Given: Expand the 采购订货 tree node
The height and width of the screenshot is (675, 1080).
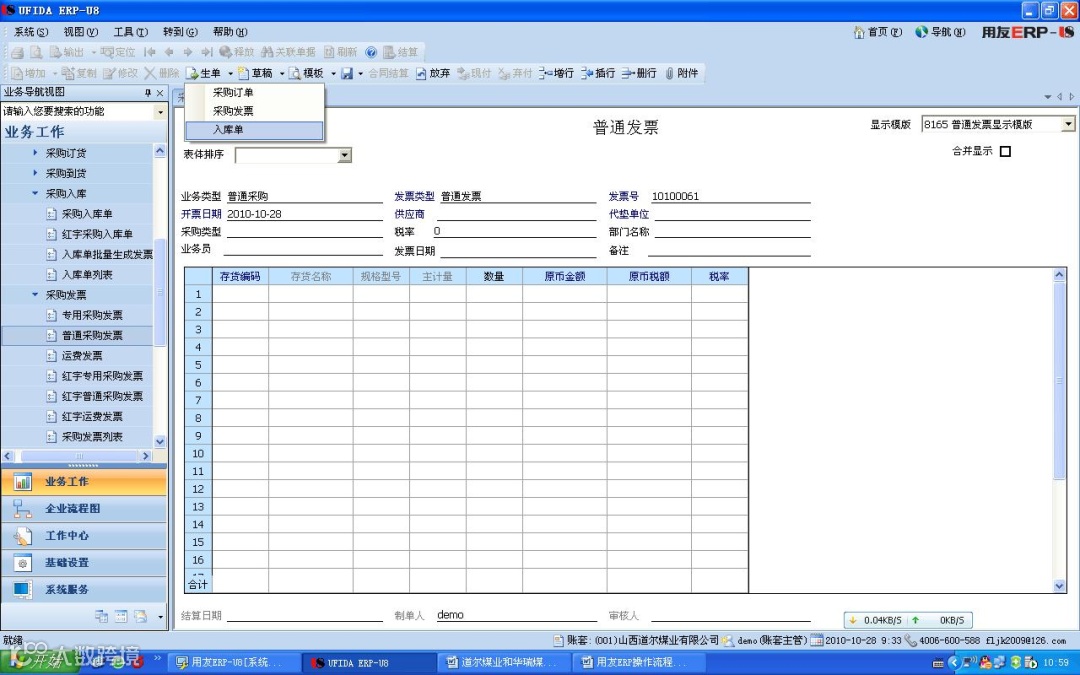Looking at the screenshot, I should click(x=35, y=153).
